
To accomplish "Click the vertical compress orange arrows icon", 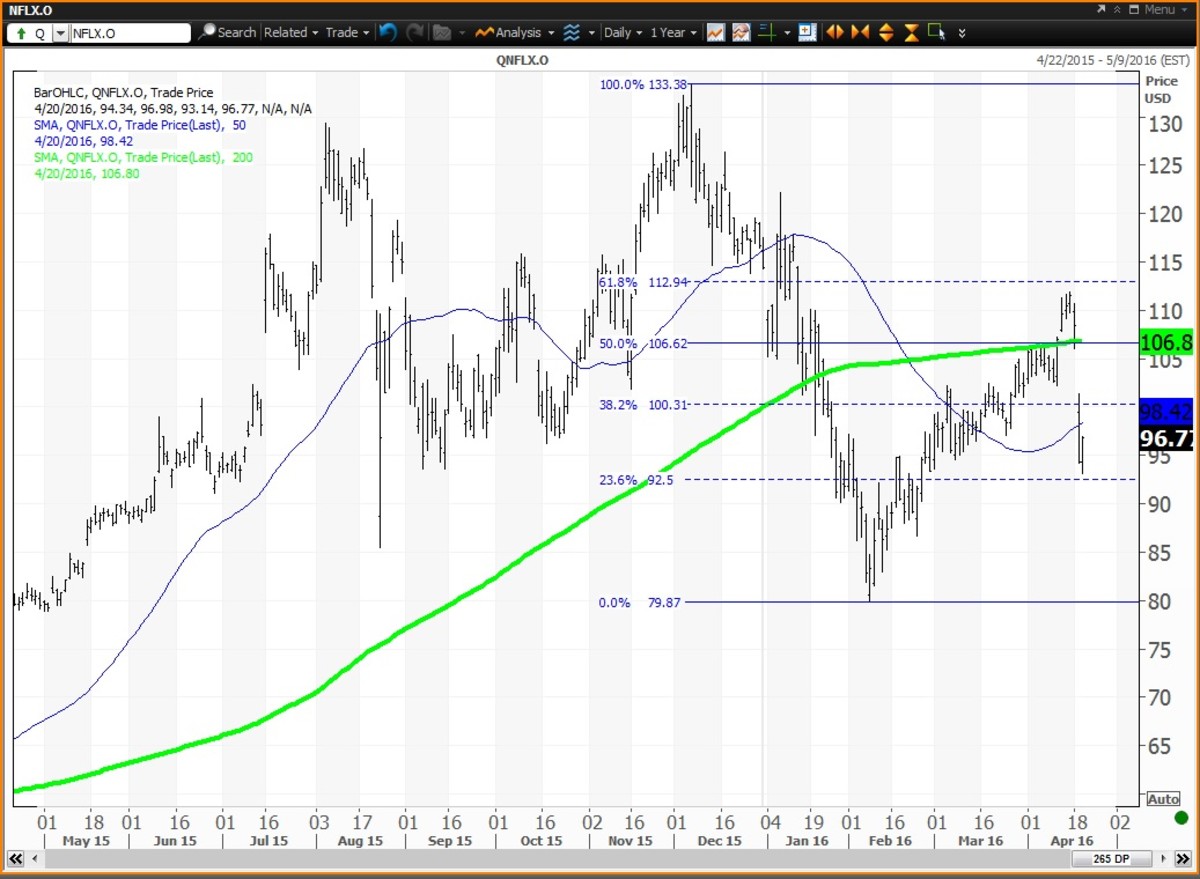I will [911, 32].
